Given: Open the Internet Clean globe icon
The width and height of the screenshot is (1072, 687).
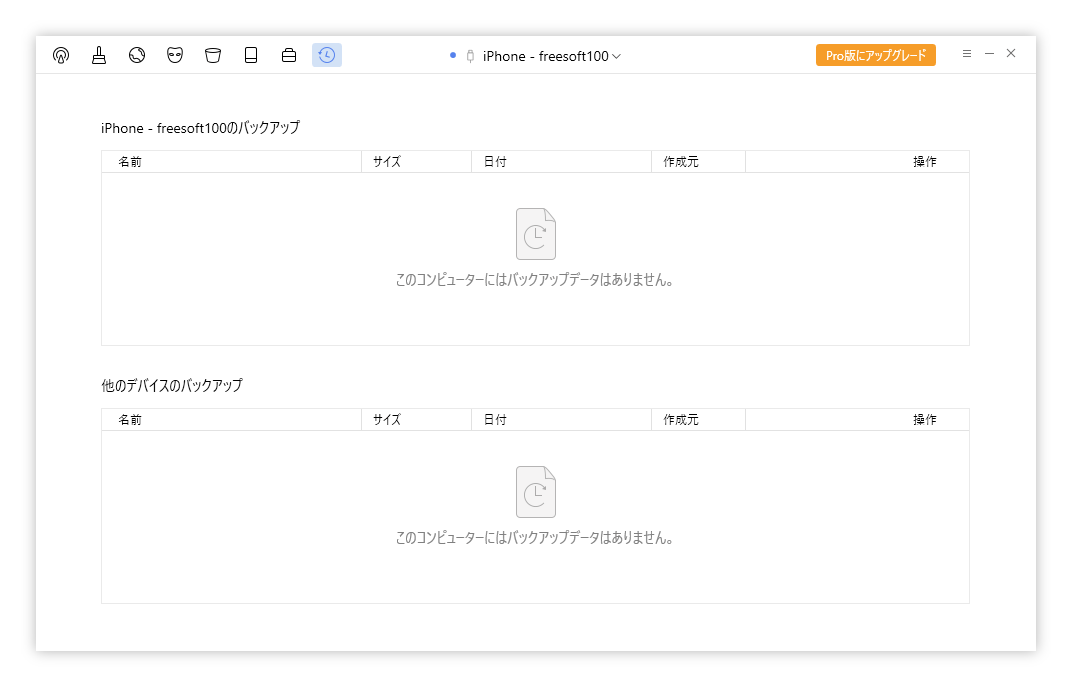Looking at the screenshot, I should [137, 55].
